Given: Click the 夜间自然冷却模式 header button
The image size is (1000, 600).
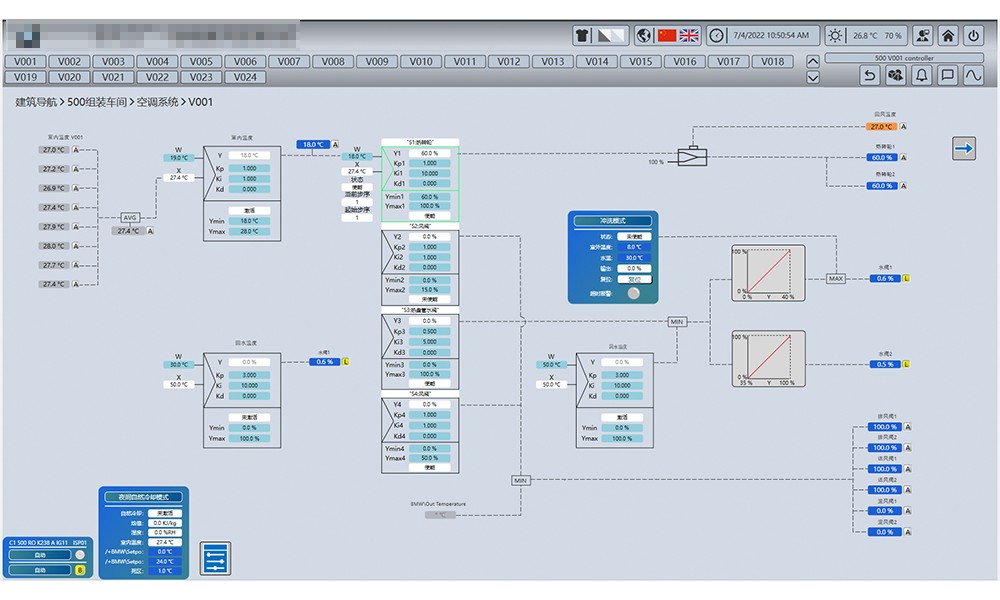Looking at the screenshot, I should 144,497.
